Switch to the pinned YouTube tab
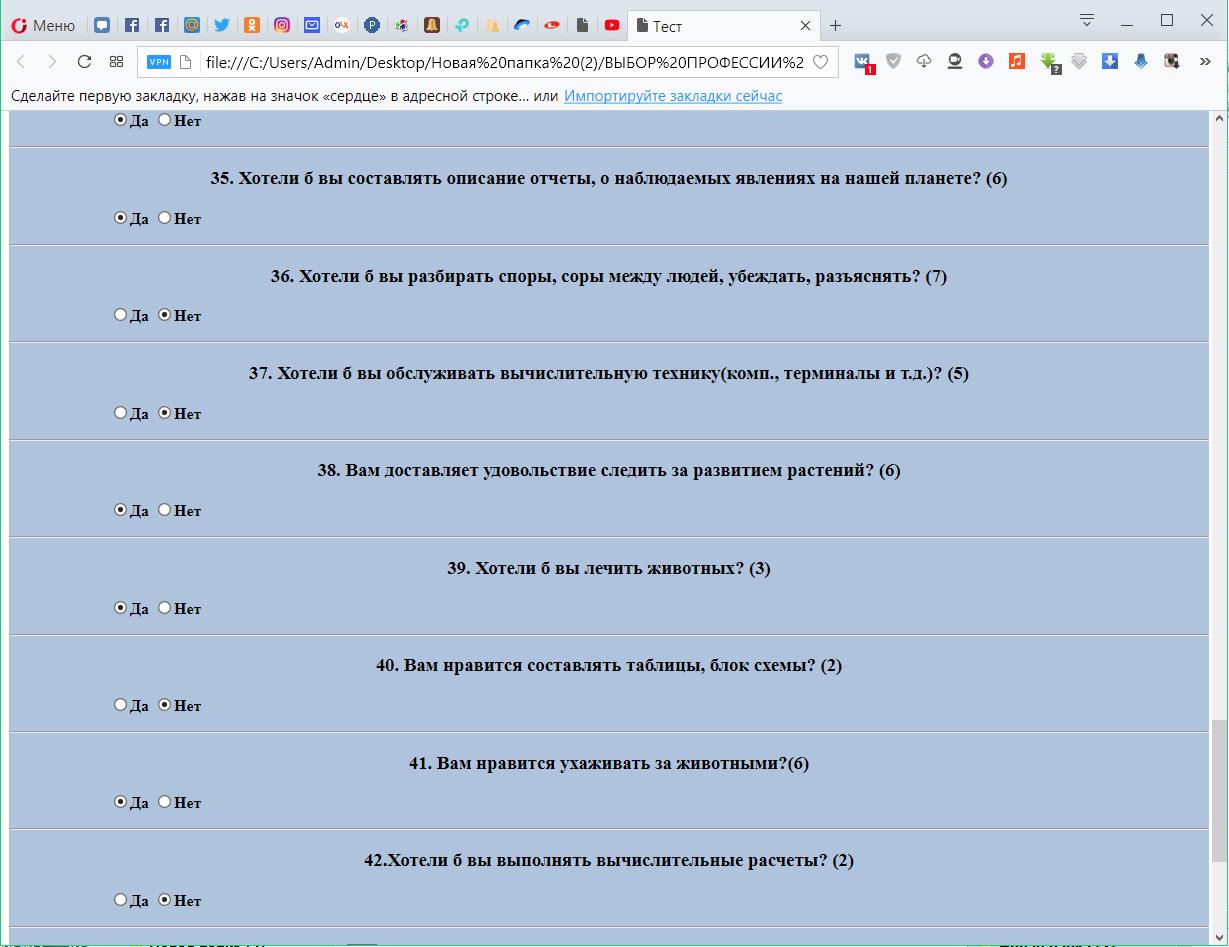 [x=612, y=26]
